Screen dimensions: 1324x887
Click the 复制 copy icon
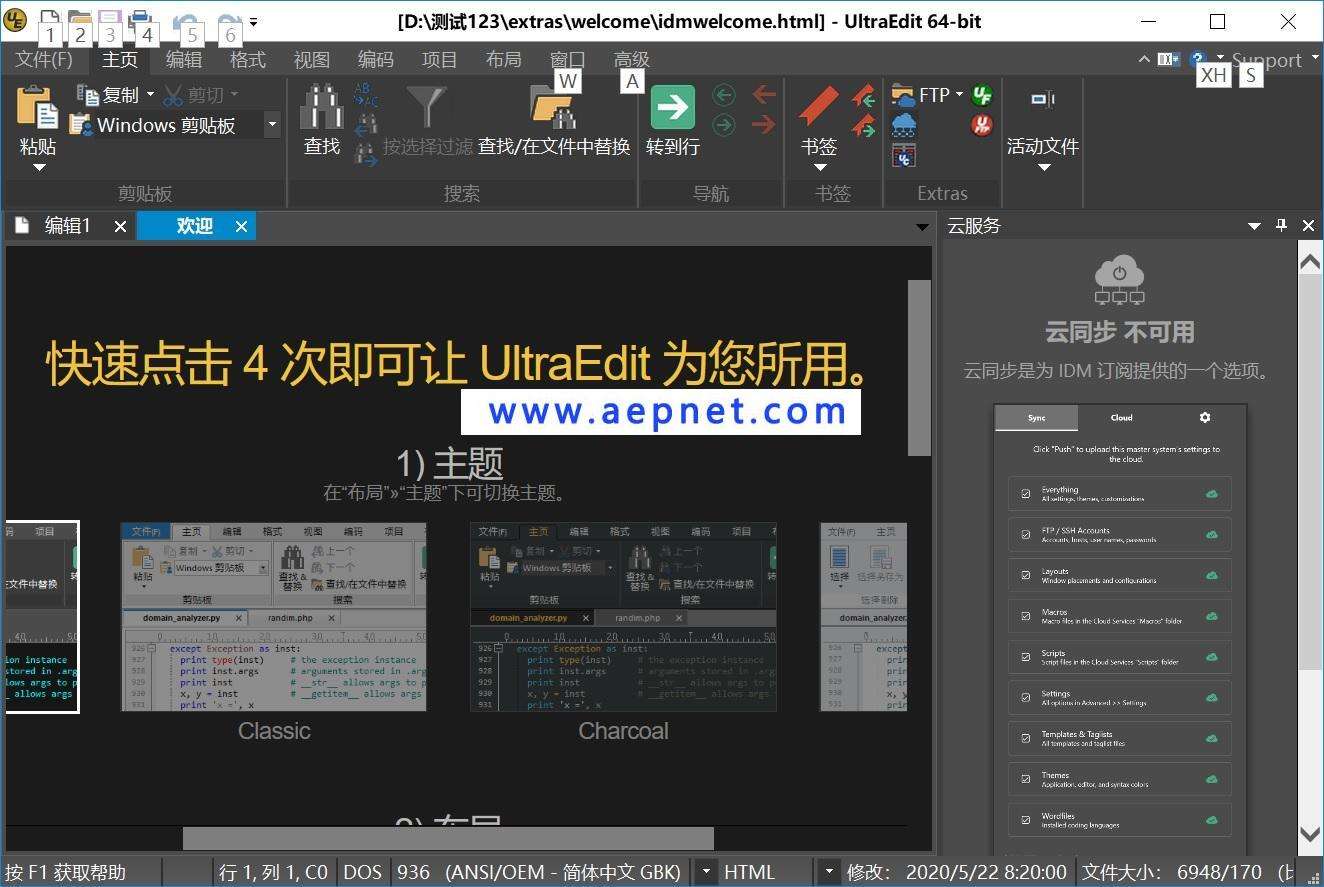88,95
